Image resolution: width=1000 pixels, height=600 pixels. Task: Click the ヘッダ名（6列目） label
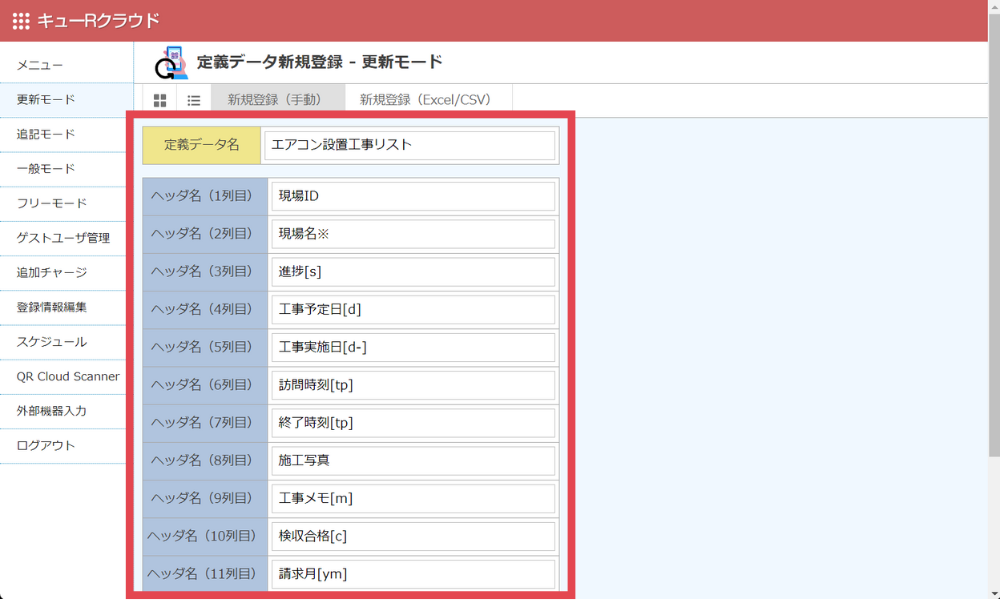(205, 385)
